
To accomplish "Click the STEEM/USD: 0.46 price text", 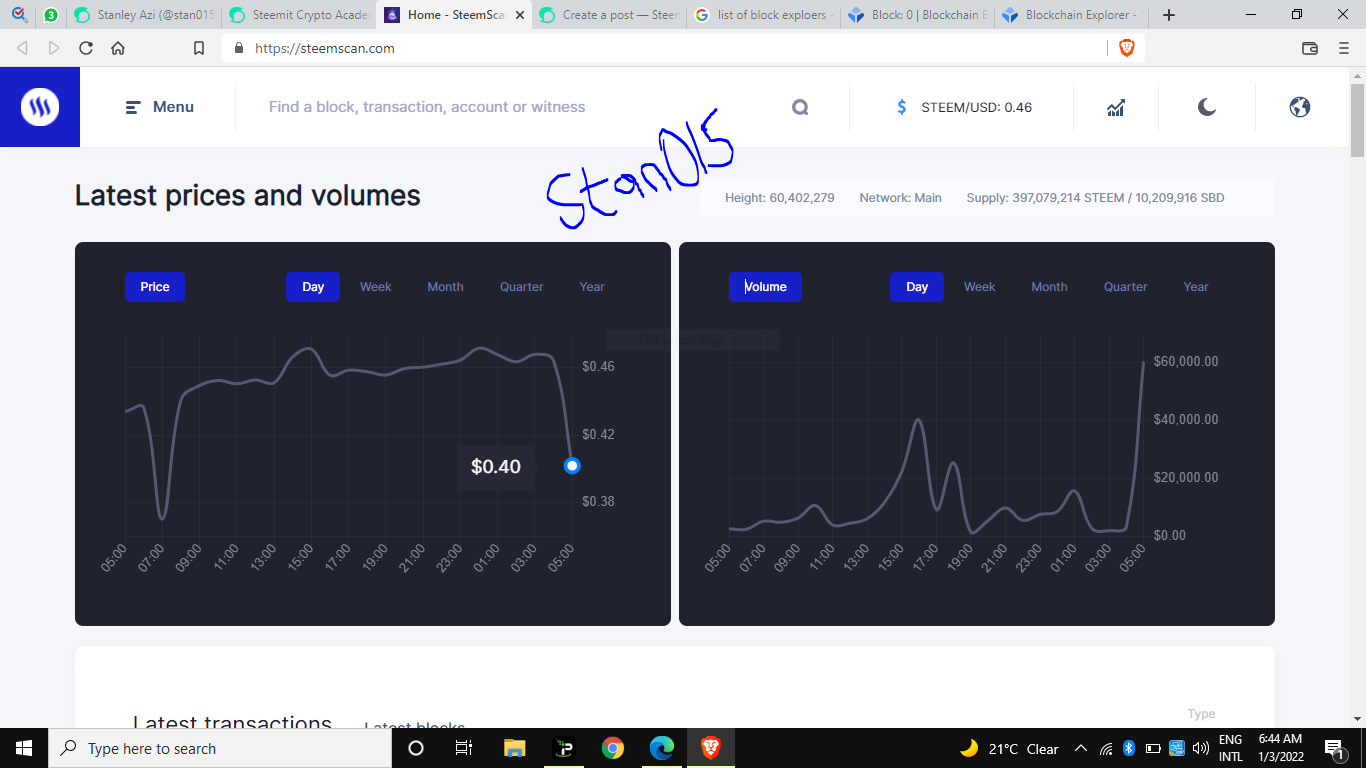I will point(977,107).
